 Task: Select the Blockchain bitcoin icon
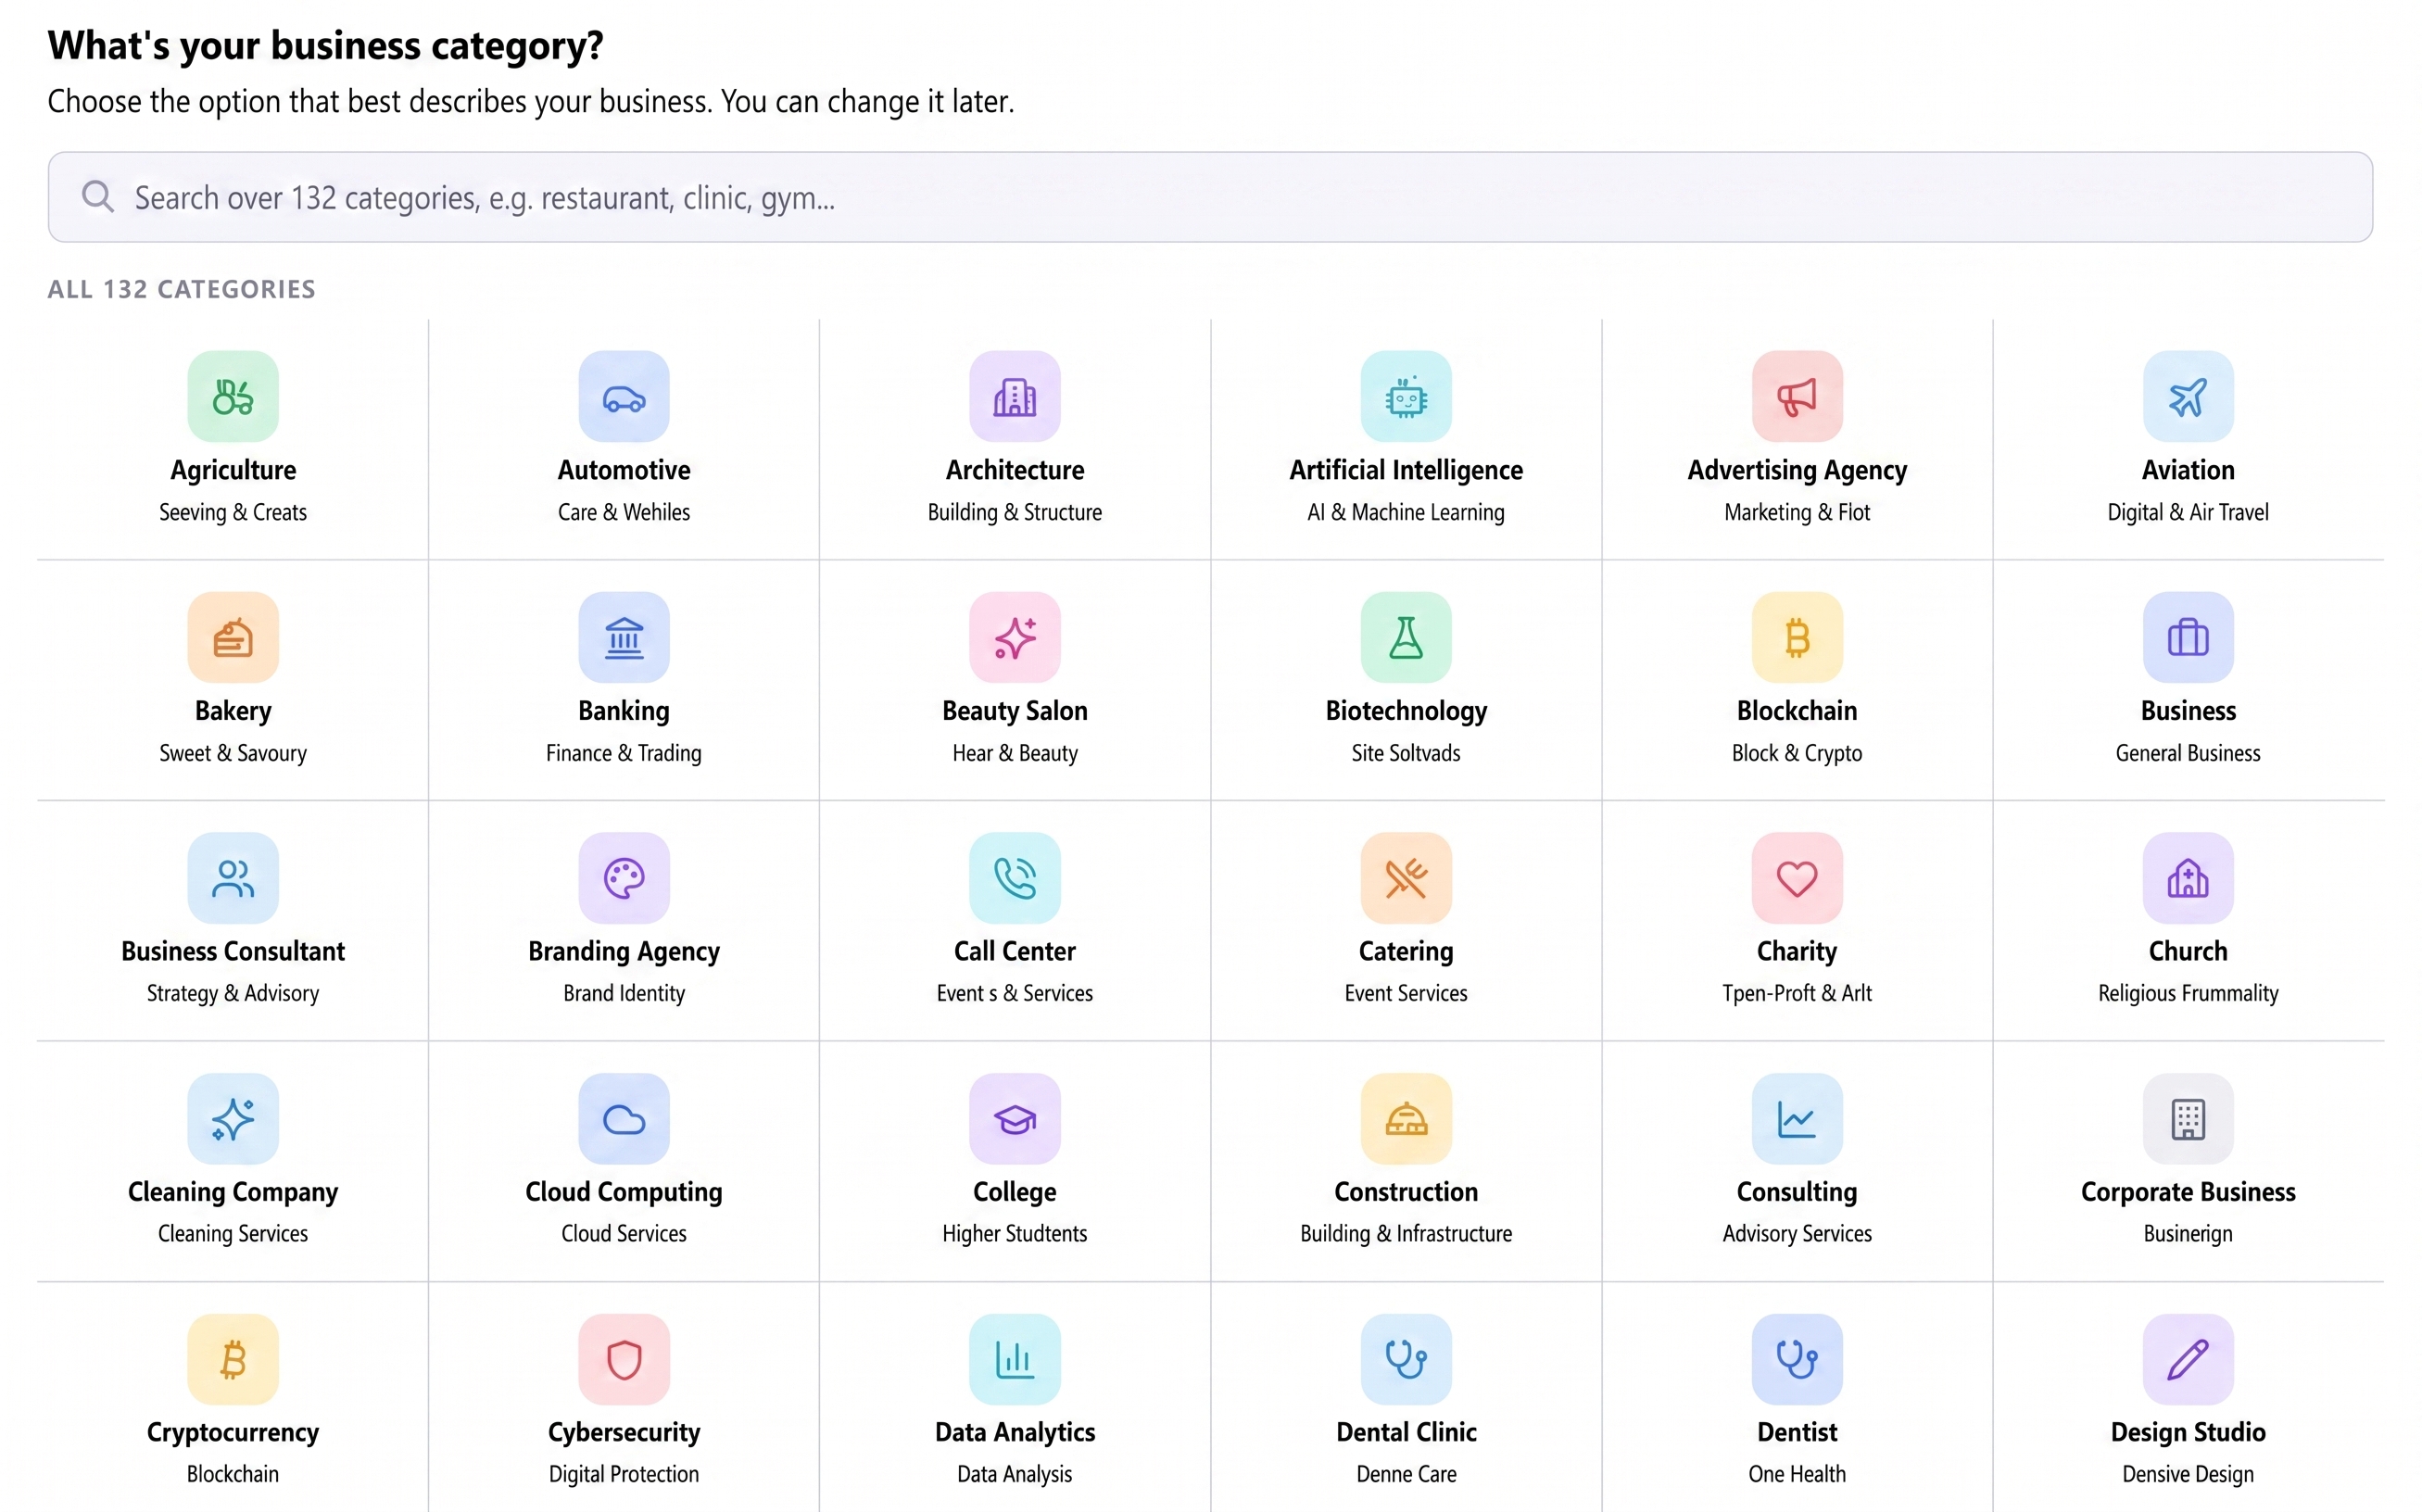tap(1797, 637)
